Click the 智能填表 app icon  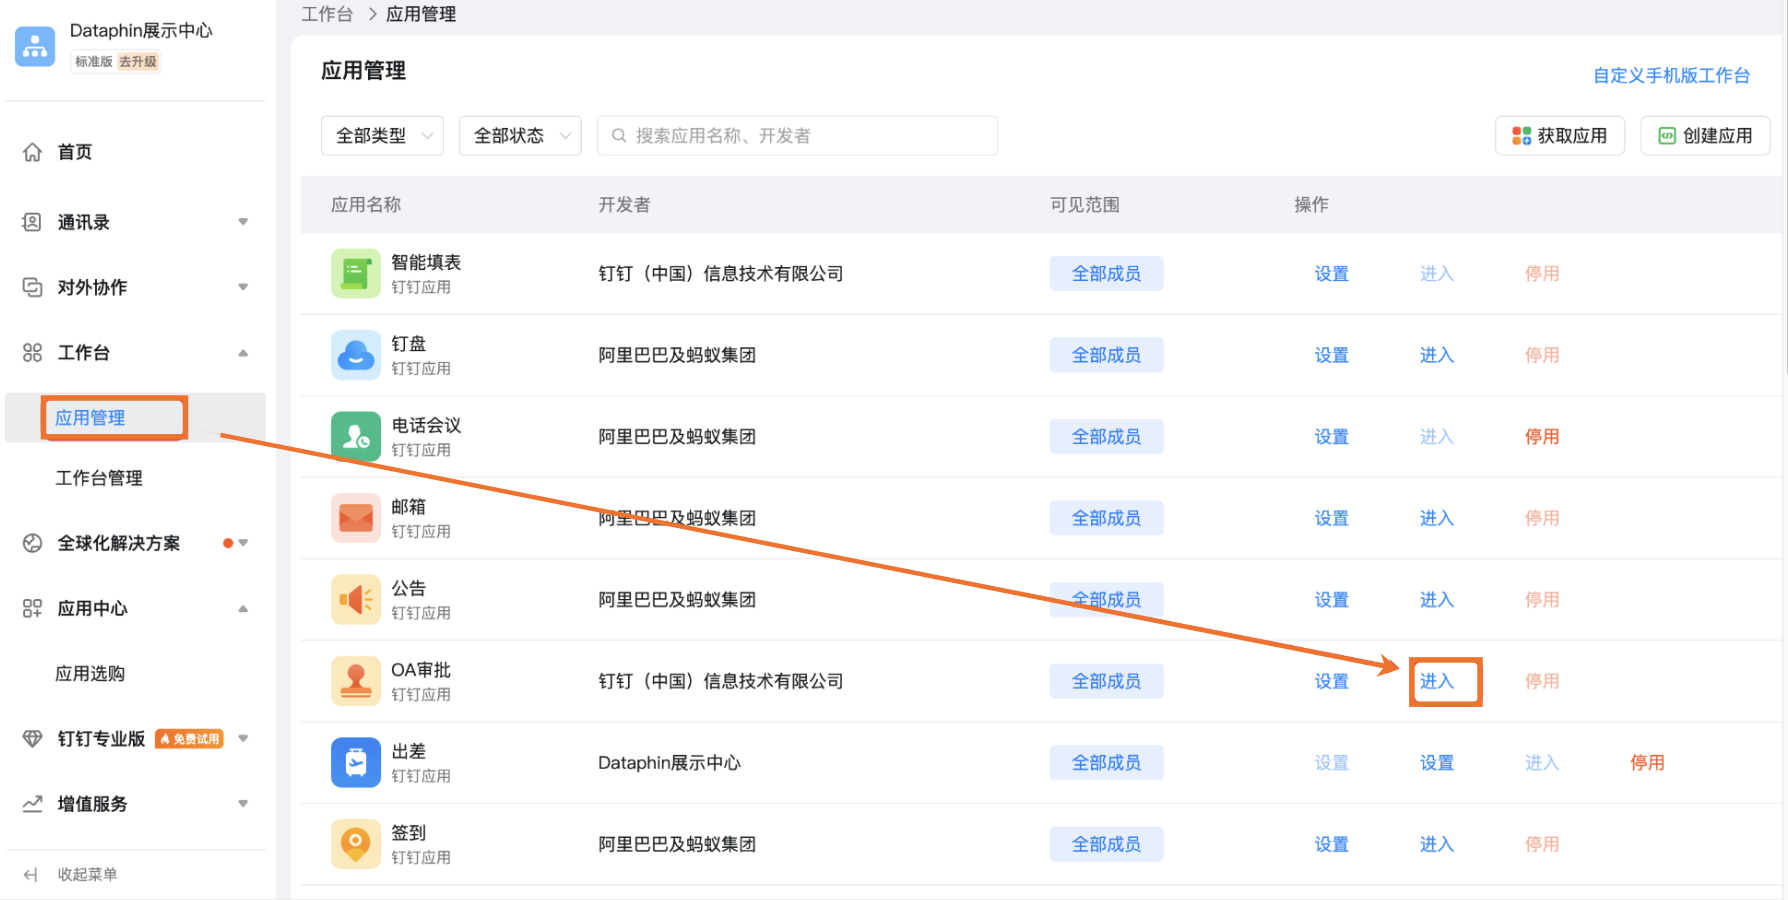pos(356,274)
